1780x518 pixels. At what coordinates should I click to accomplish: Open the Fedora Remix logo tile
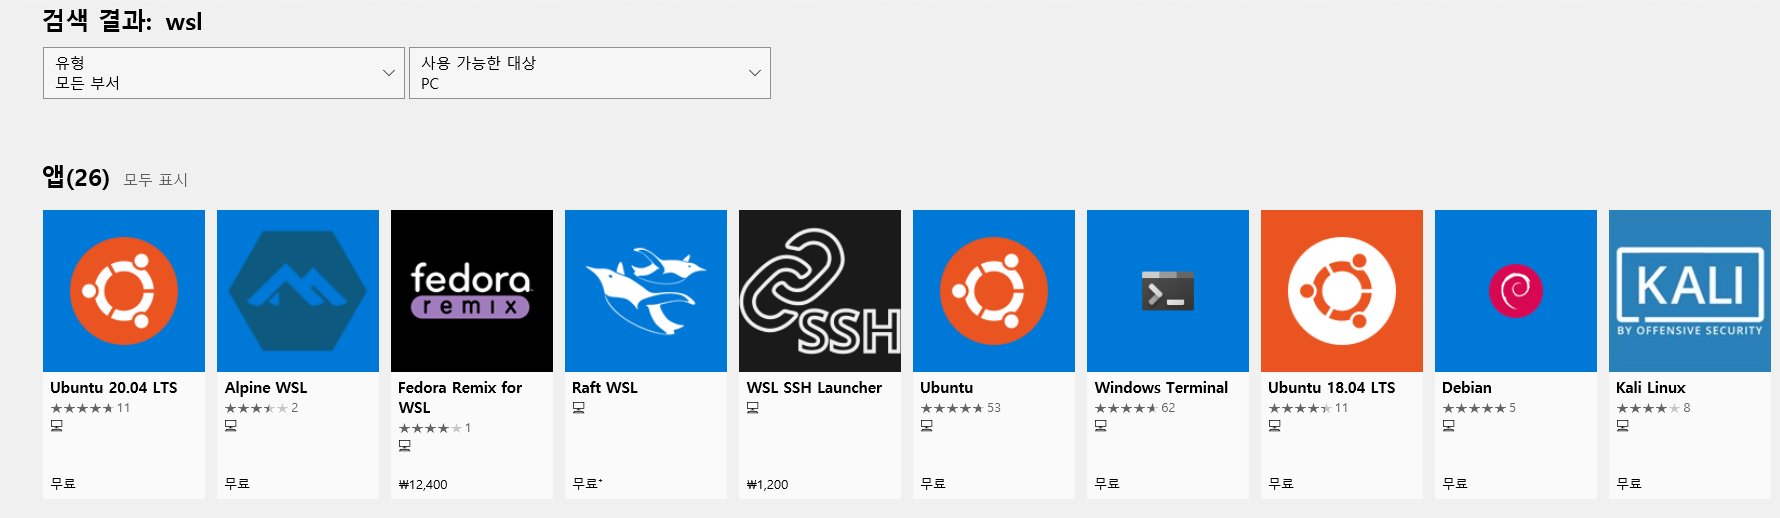coord(472,291)
